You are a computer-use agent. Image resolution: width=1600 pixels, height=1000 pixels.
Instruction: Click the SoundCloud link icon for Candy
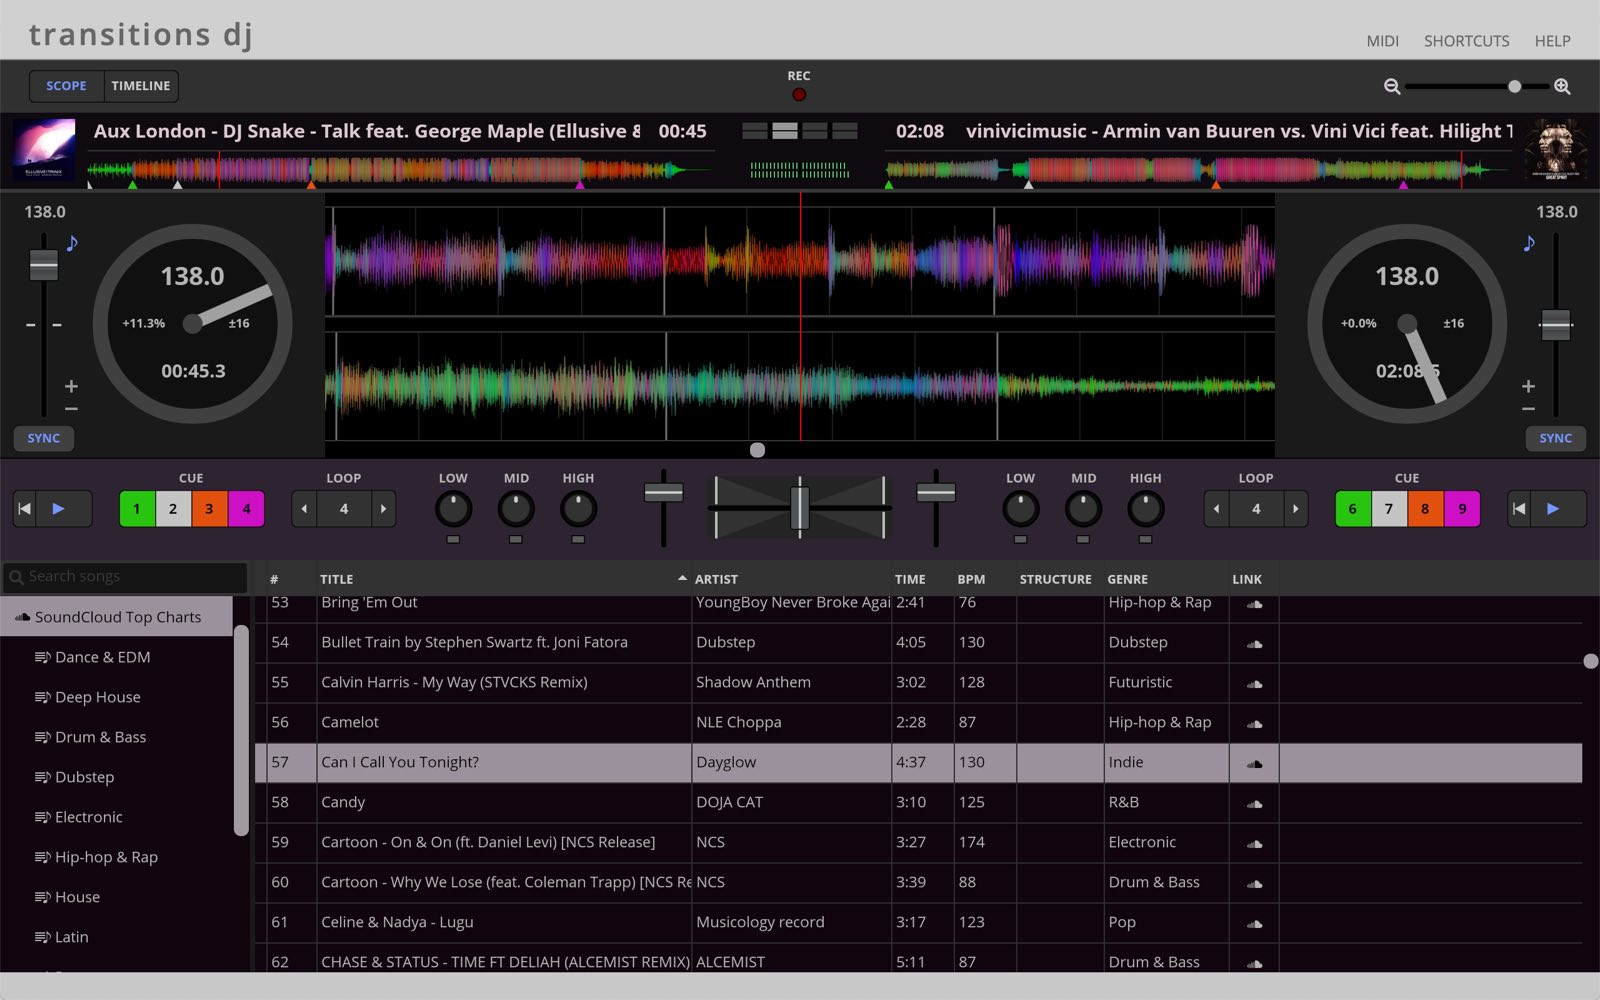pyautogui.click(x=1254, y=803)
